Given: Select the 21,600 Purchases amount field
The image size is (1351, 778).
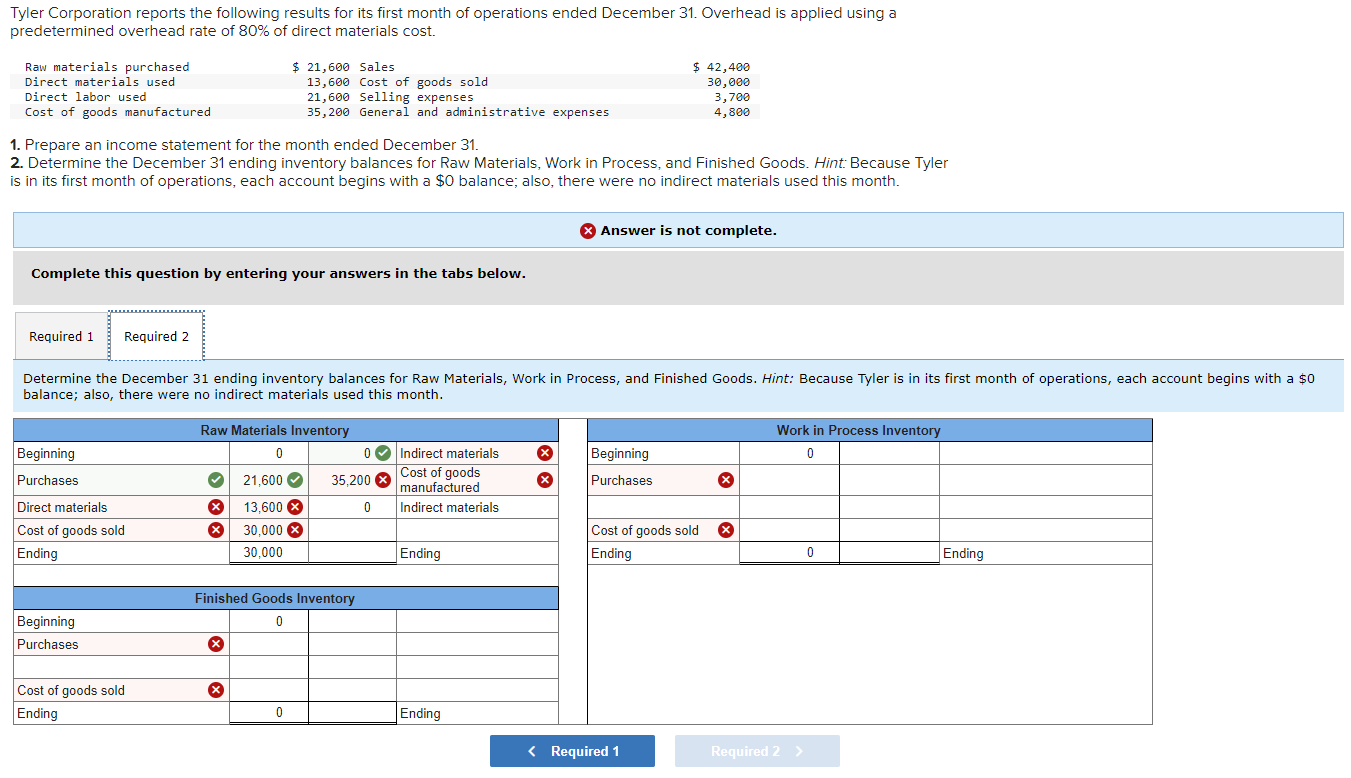Looking at the screenshot, I should 269,480.
